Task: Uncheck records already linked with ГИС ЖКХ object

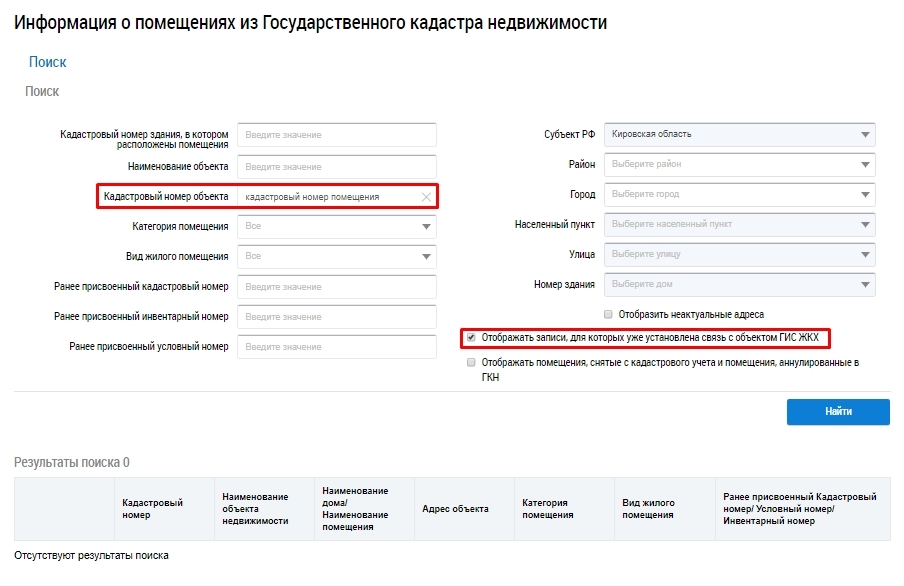Action: pyautogui.click(x=471, y=338)
